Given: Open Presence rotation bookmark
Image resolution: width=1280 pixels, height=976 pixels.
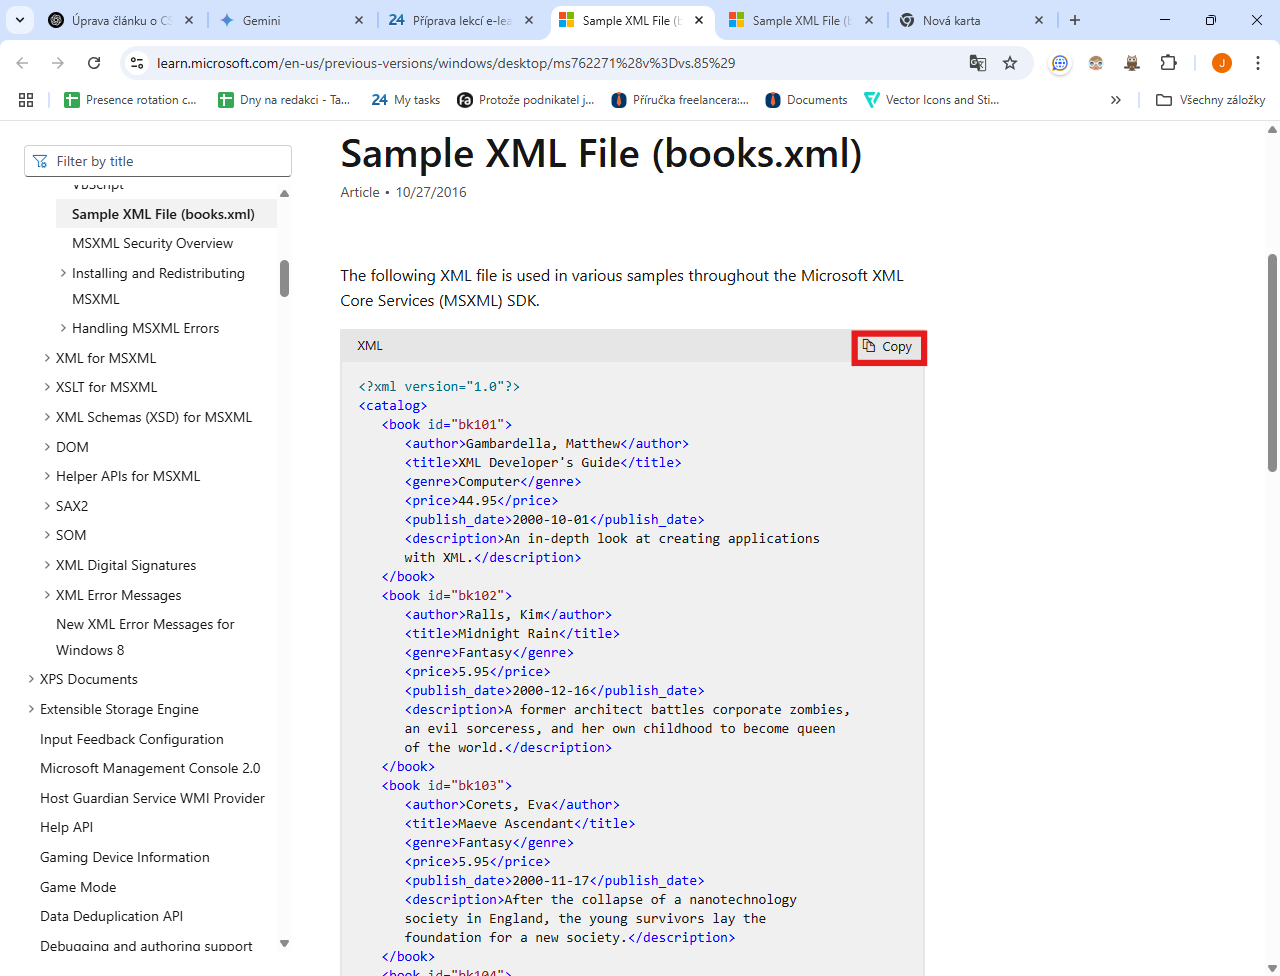Looking at the screenshot, I should pyautogui.click(x=130, y=100).
